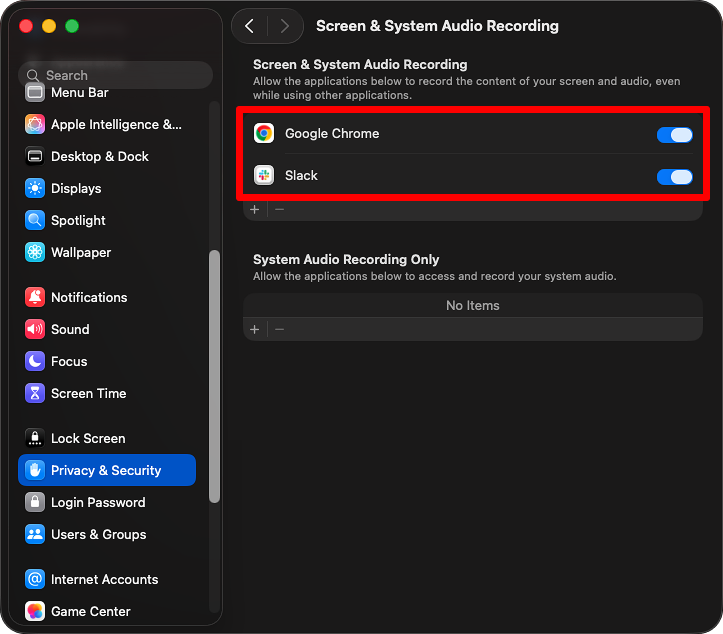The width and height of the screenshot is (723, 634).
Task: Select Lock Screen in the sidebar
Action: 107,438
